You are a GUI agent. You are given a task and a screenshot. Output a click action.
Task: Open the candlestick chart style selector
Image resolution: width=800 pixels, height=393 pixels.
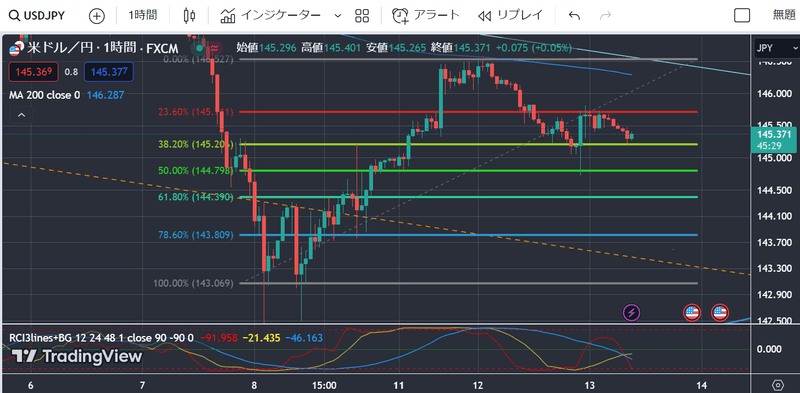(x=189, y=16)
